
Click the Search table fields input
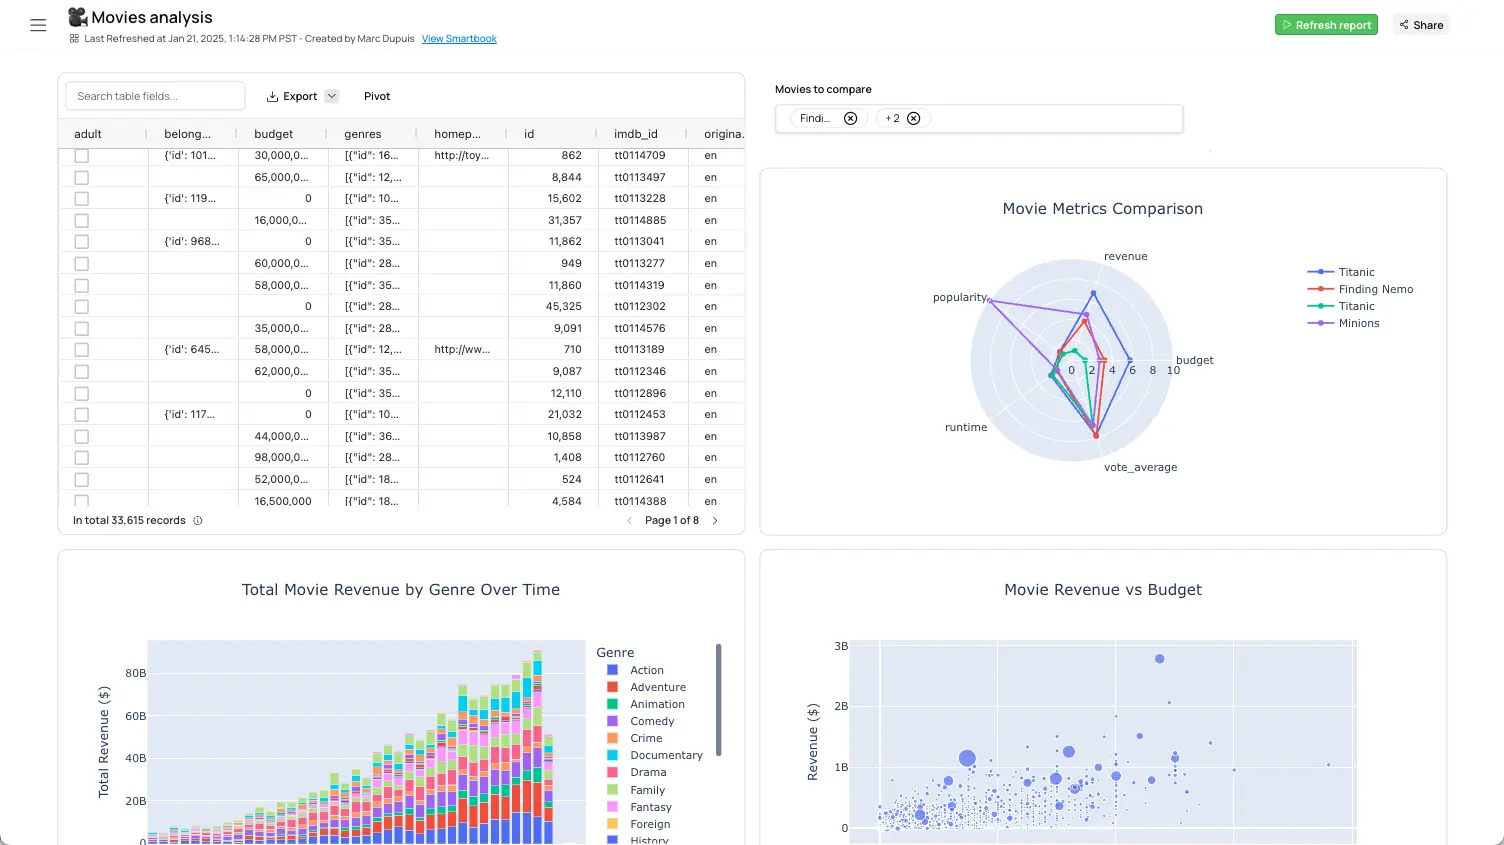tap(155, 96)
